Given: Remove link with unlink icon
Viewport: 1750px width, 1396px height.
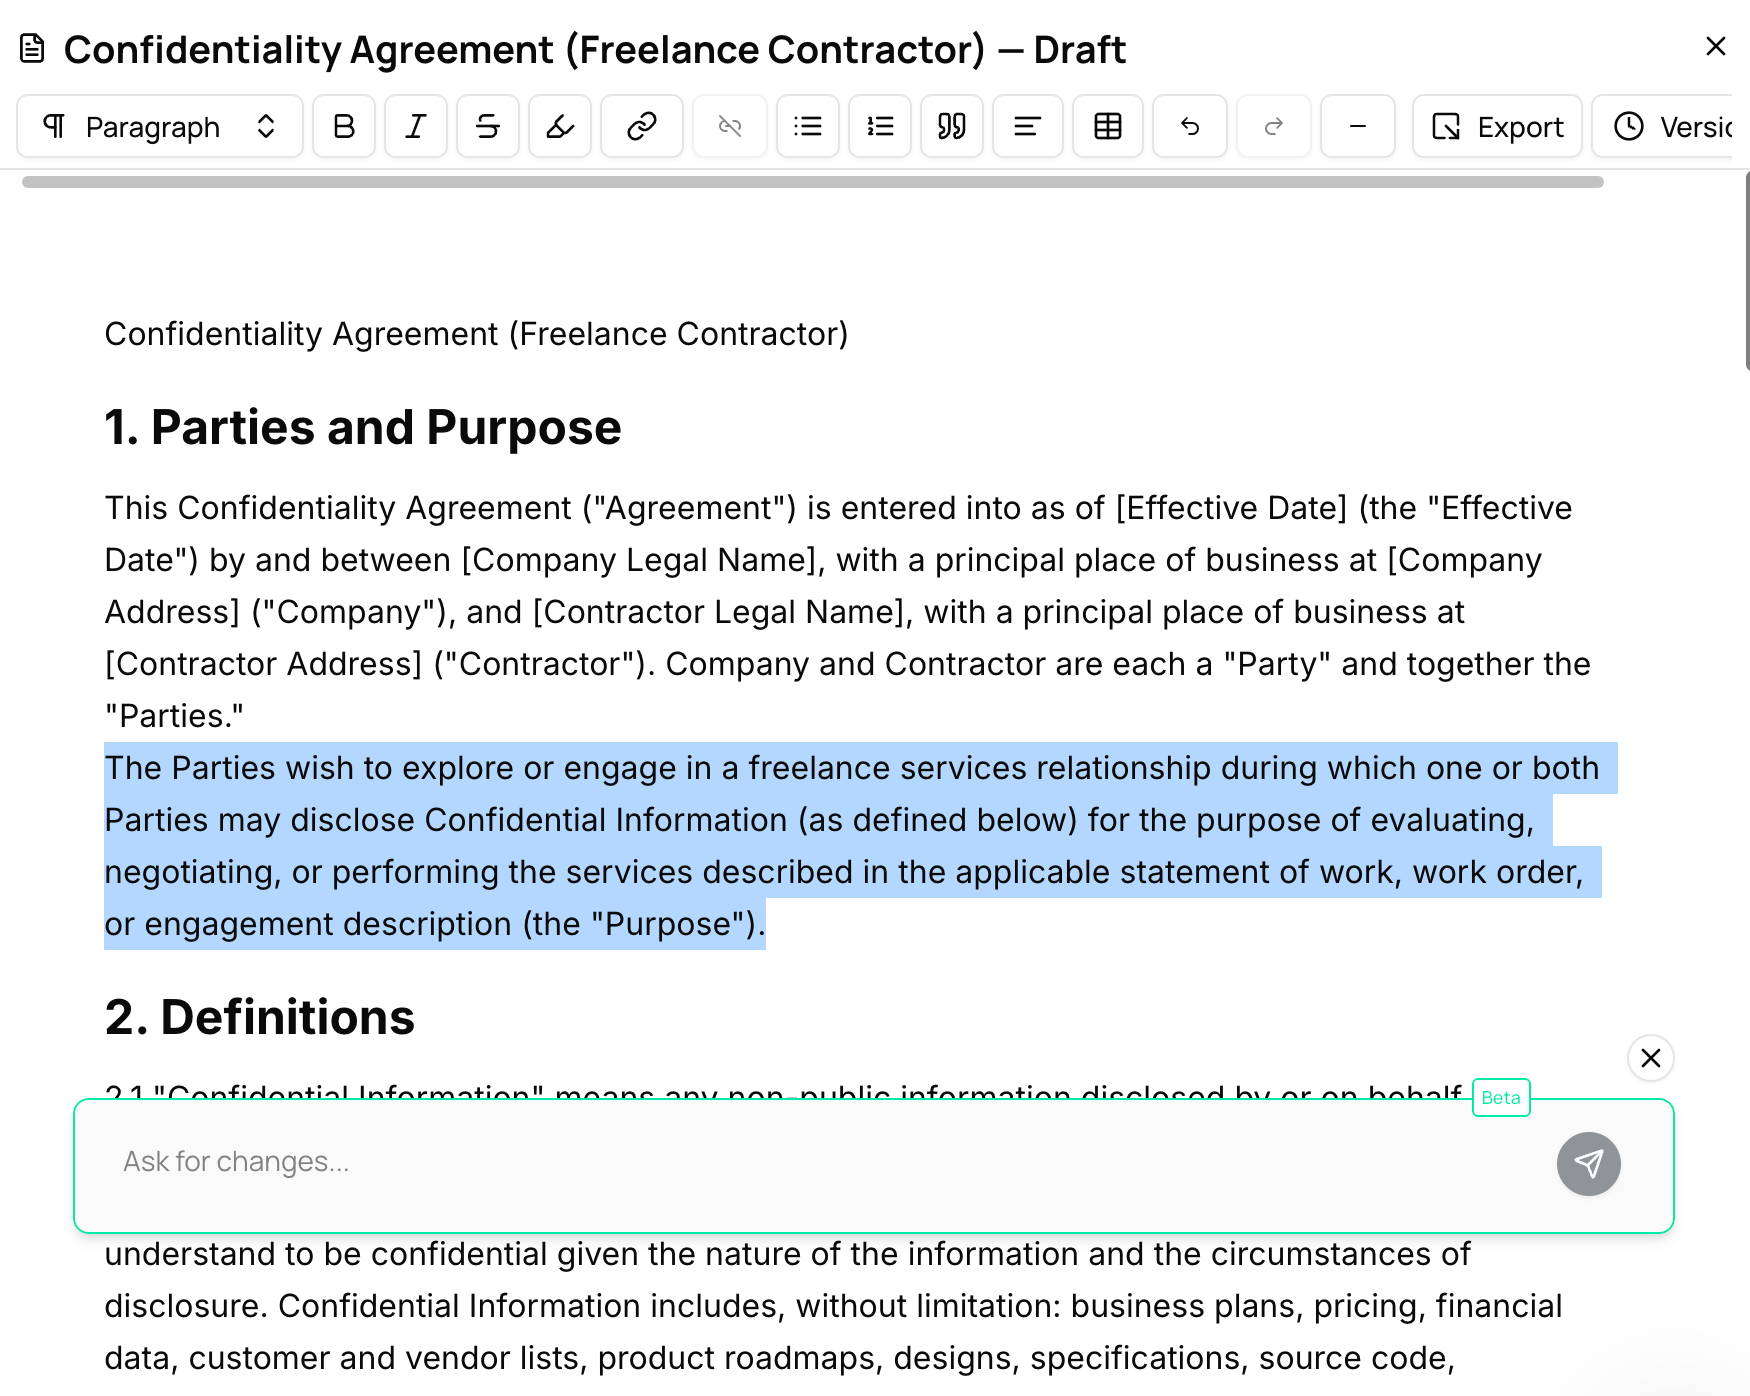Looking at the screenshot, I should tap(730, 127).
